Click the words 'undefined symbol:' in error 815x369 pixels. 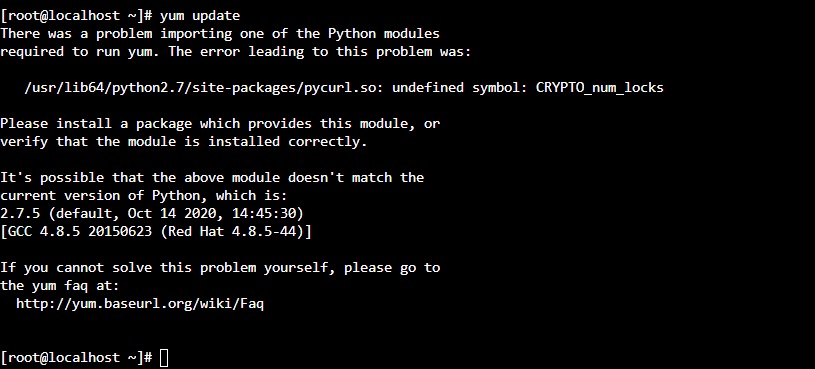[459, 88]
